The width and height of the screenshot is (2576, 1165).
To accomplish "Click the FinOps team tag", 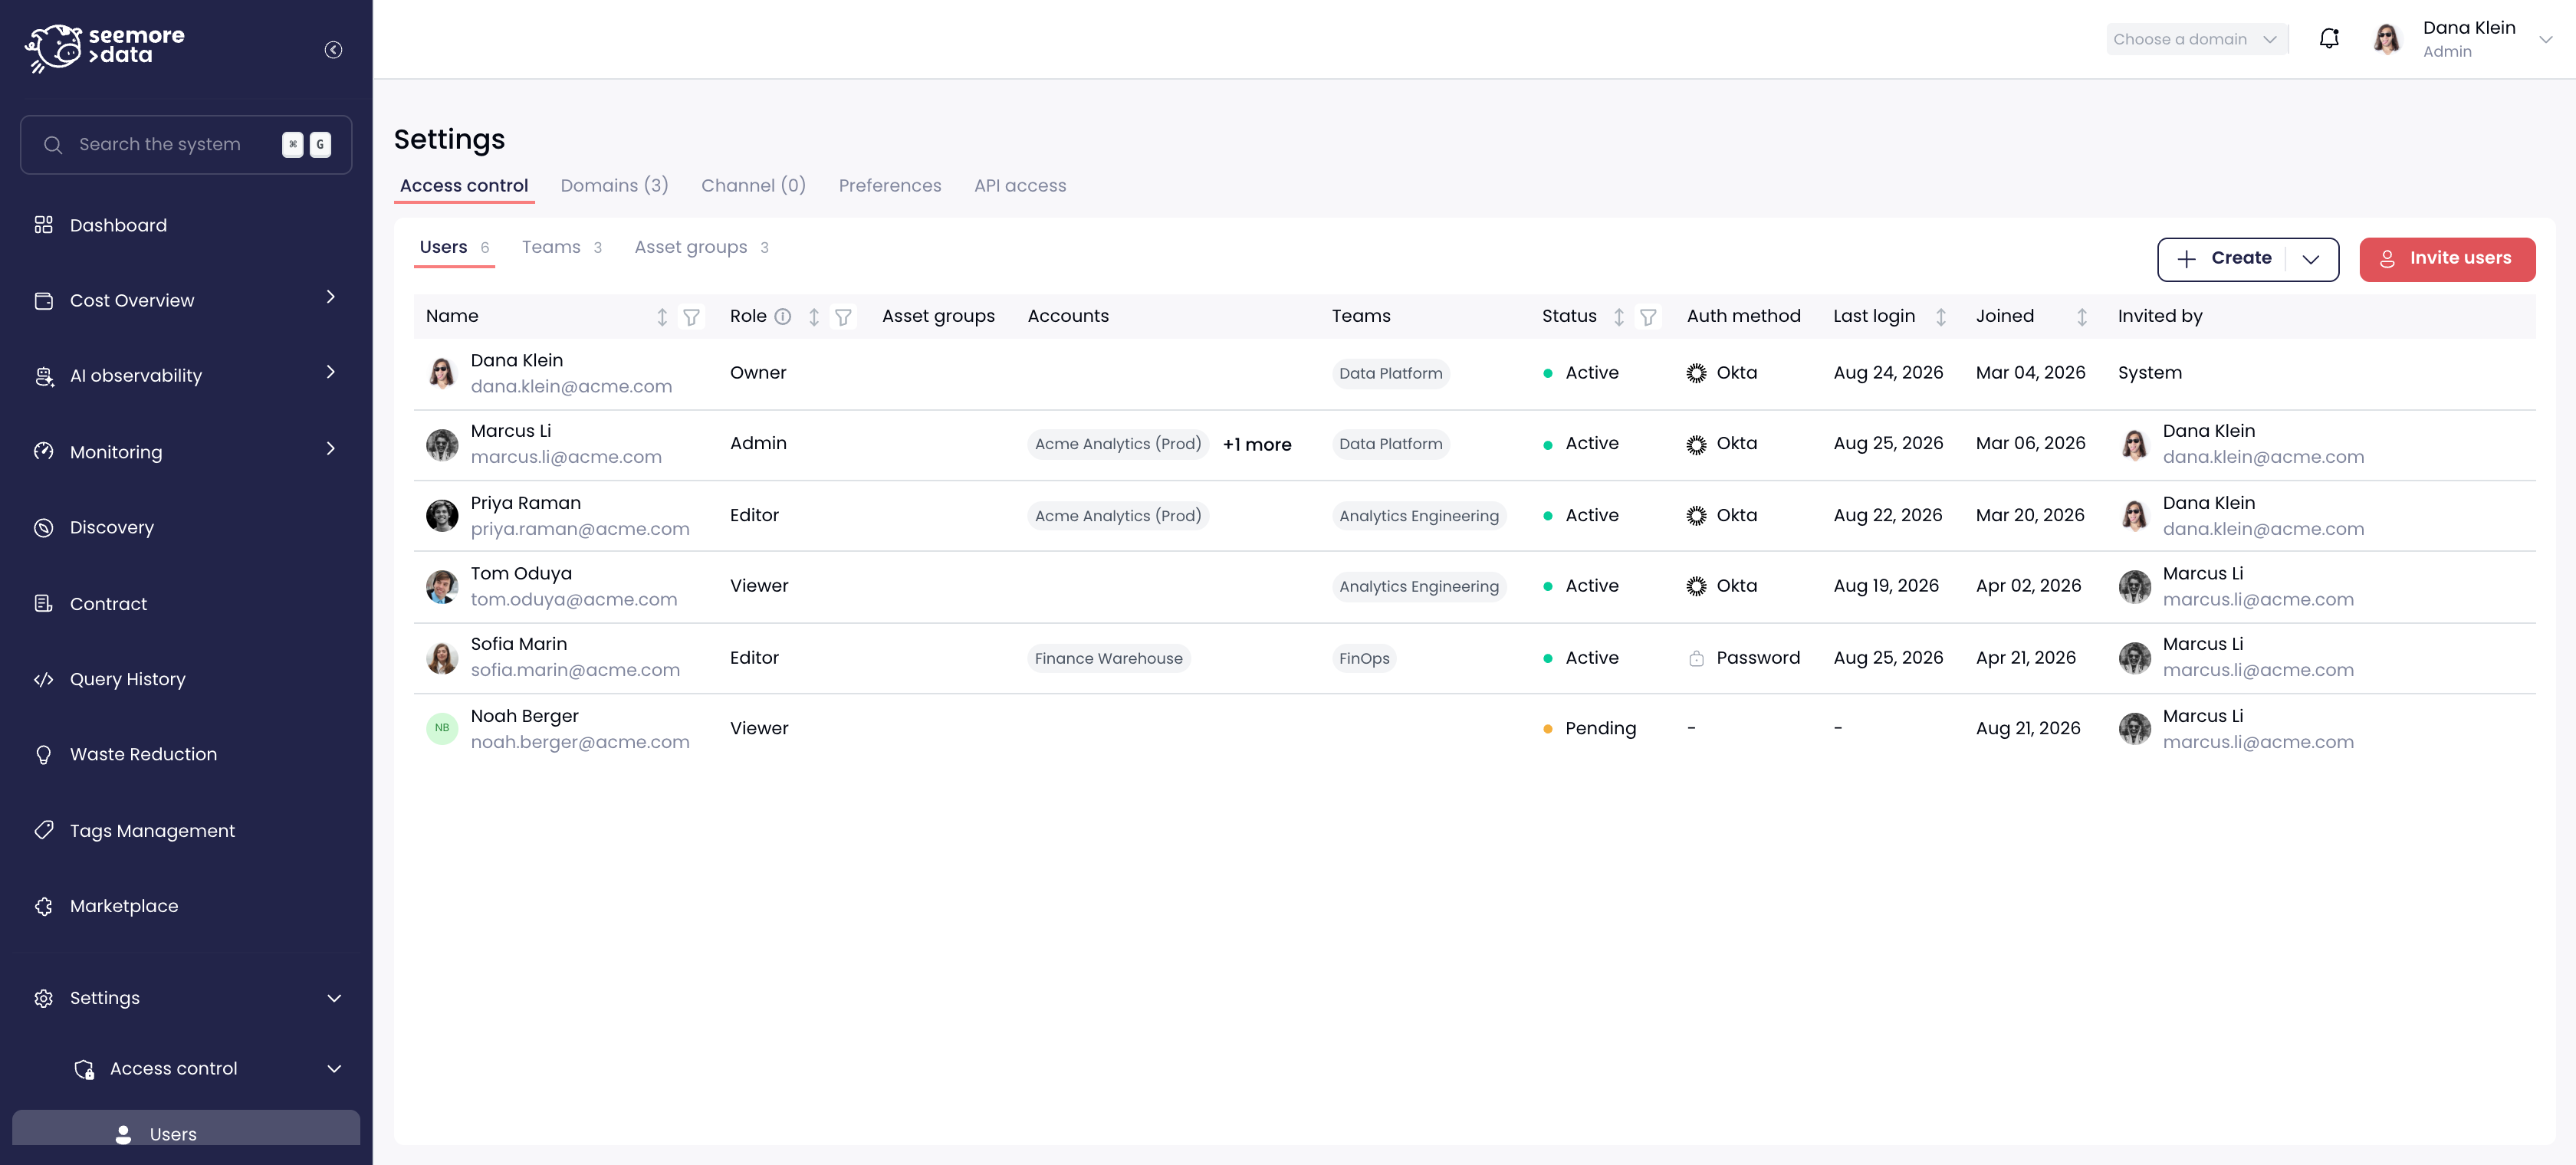I will pos(1363,658).
